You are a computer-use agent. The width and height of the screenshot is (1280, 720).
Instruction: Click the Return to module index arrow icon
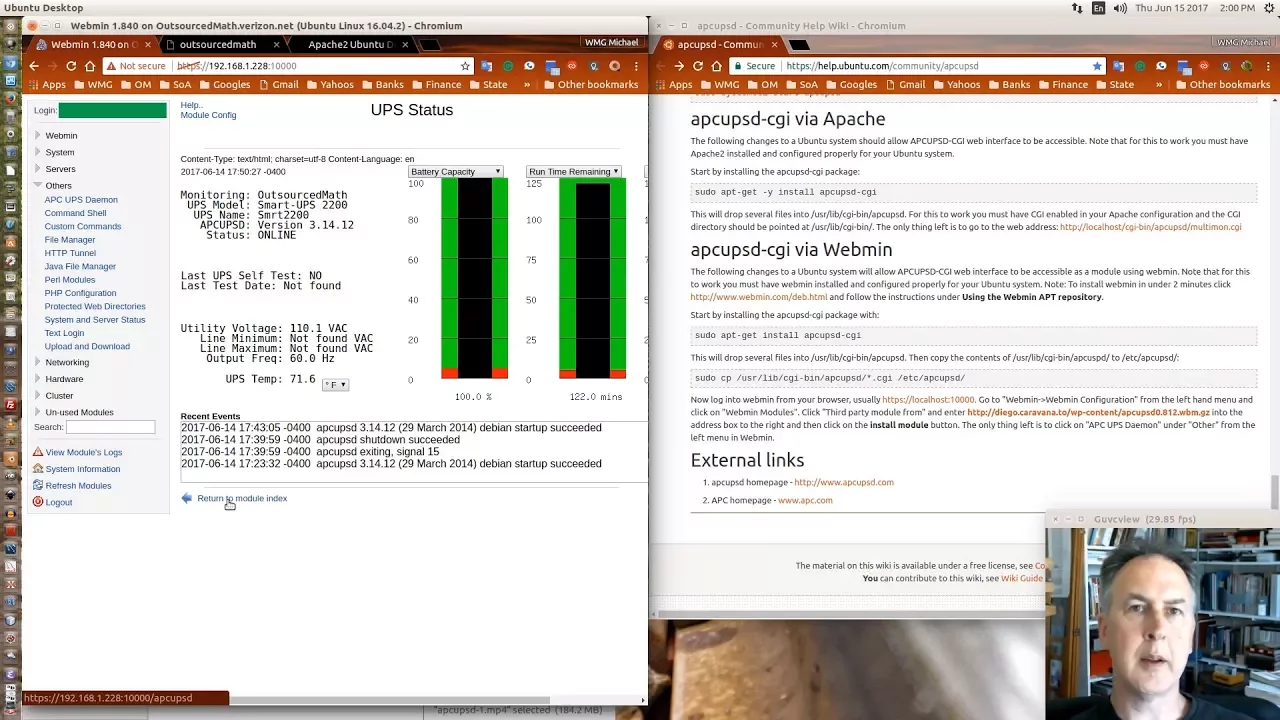click(186, 498)
